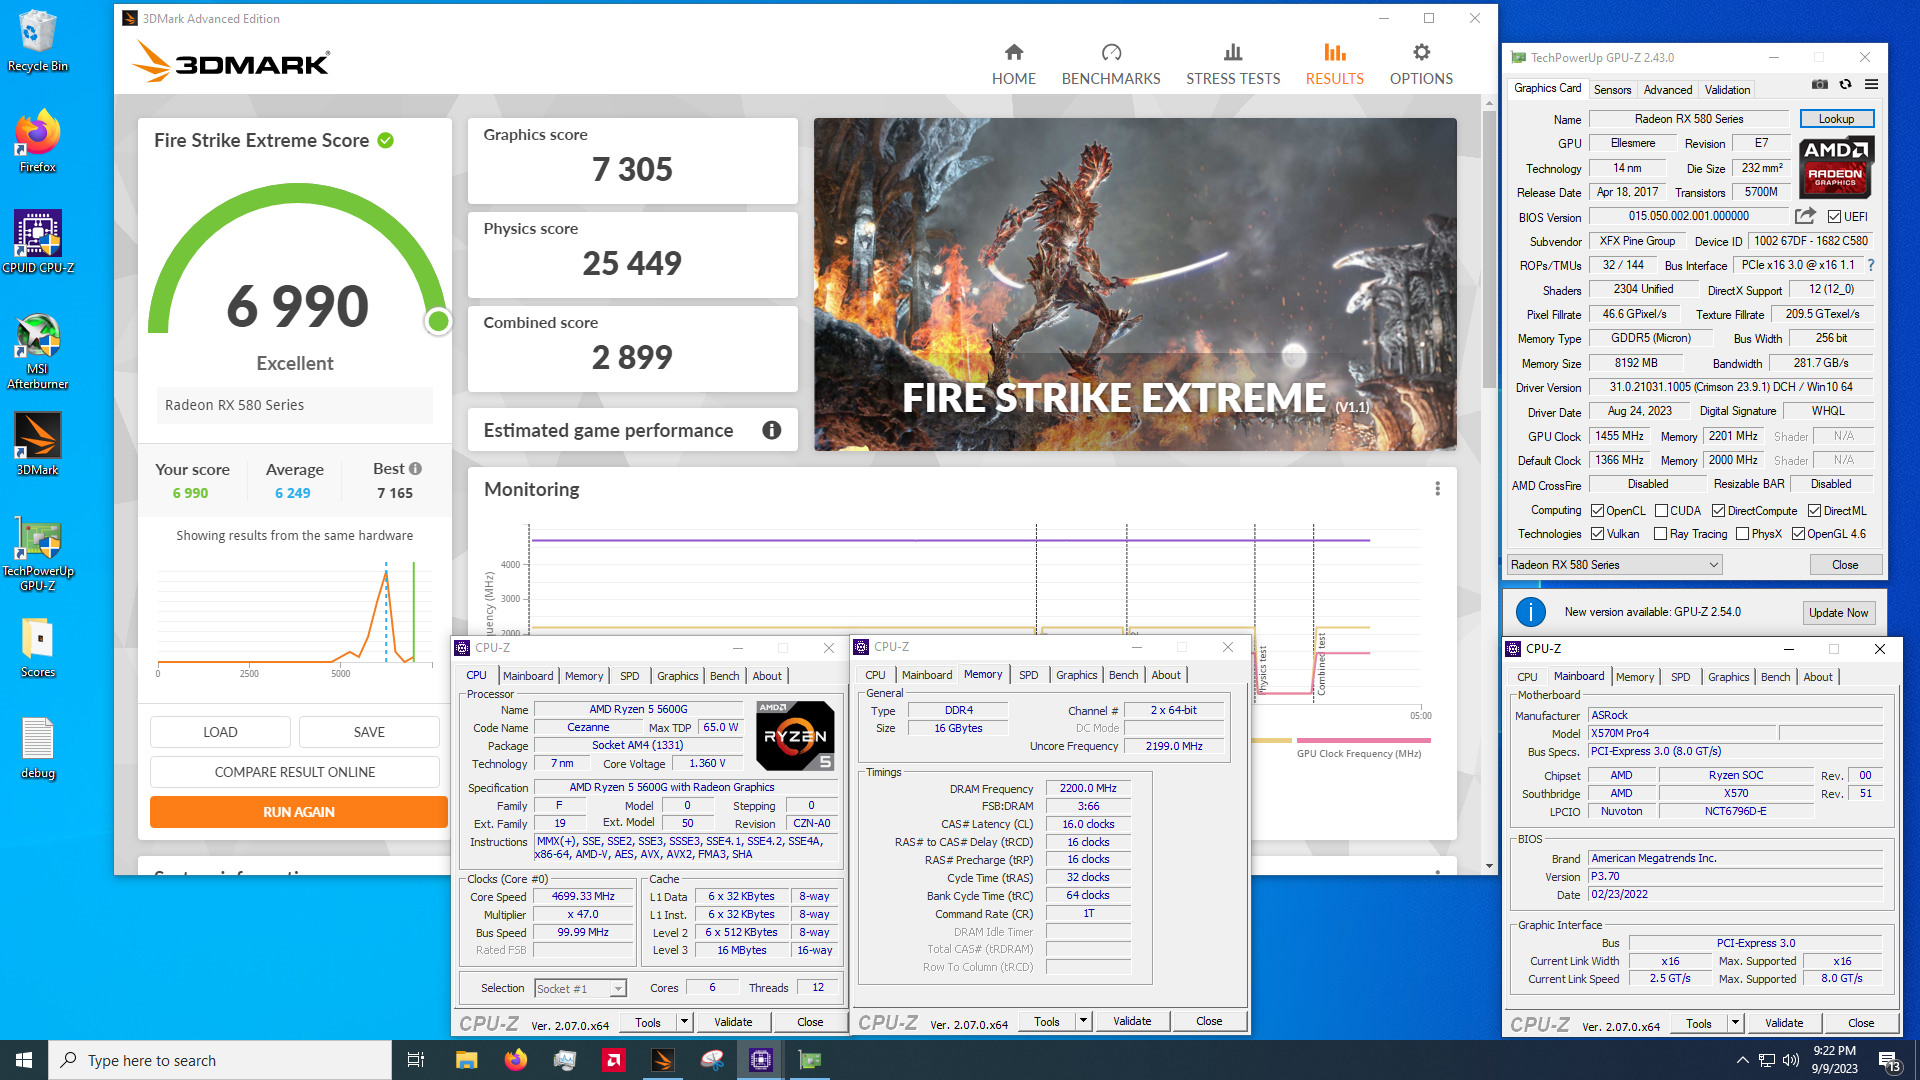The height and width of the screenshot is (1080, 1920).
Task: Open Bench tab in CPU-Z CPU window
Action: click(x=724, y=676)
